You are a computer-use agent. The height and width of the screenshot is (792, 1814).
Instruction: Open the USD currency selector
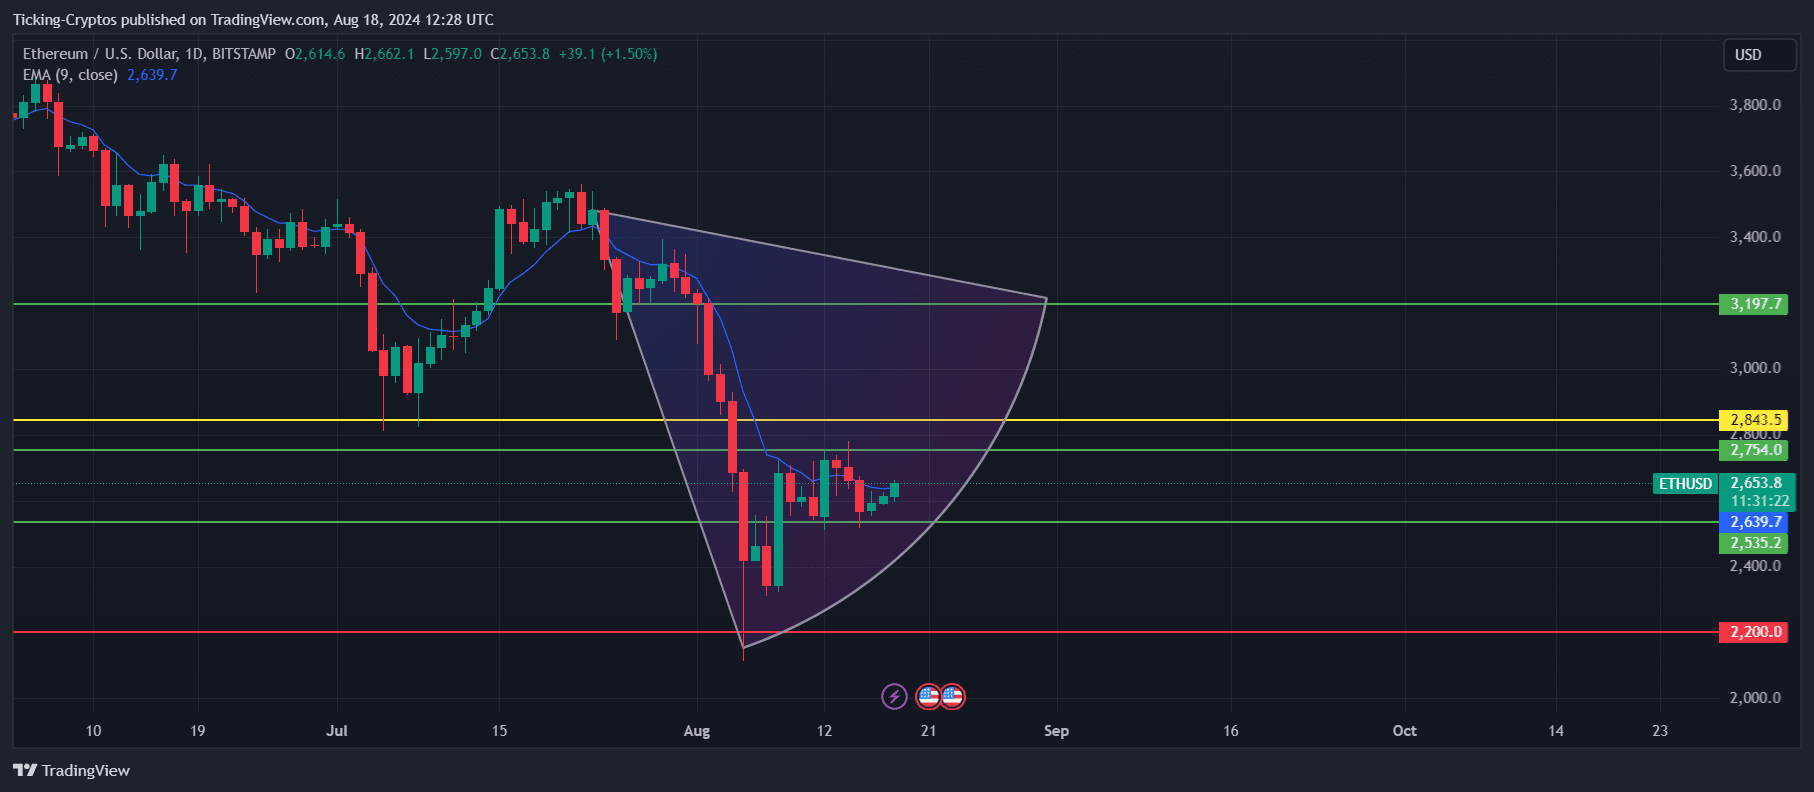(x=1759, y=55)
